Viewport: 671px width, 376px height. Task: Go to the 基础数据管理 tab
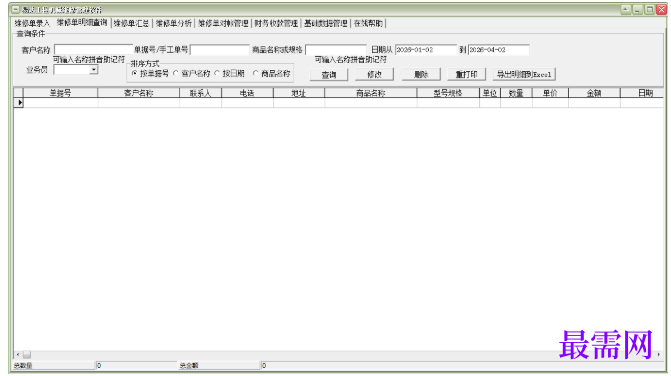326,23
